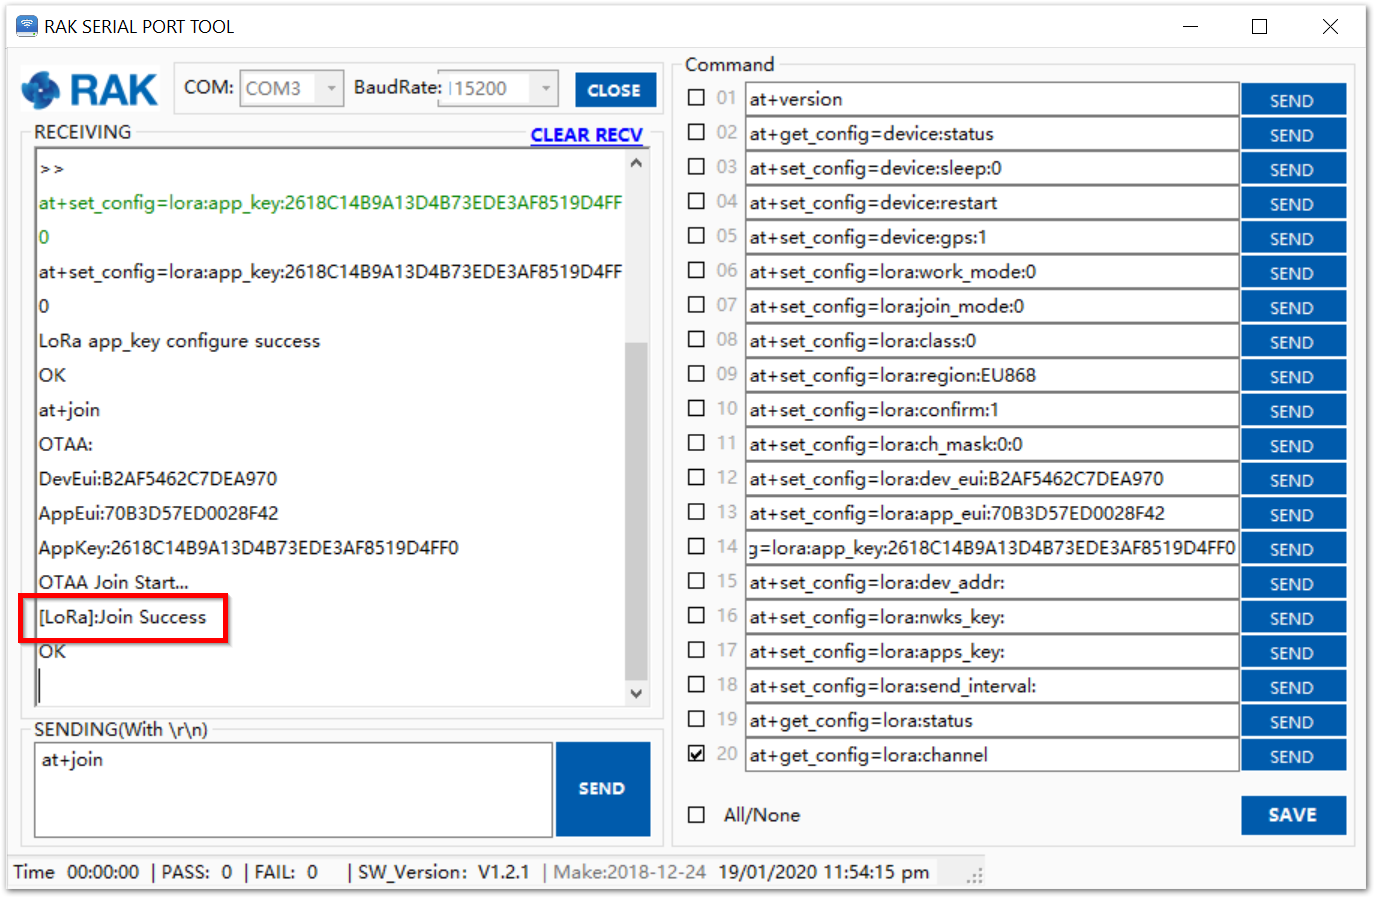Click the lora:join_mode:0 command field
Viewport: 1375px width, 898px height.
(x=992, y=306)
